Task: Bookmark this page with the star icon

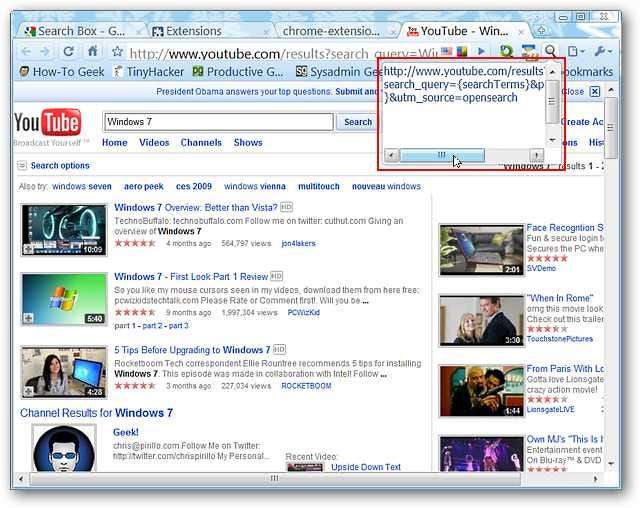Action: [x=117, y=51]
